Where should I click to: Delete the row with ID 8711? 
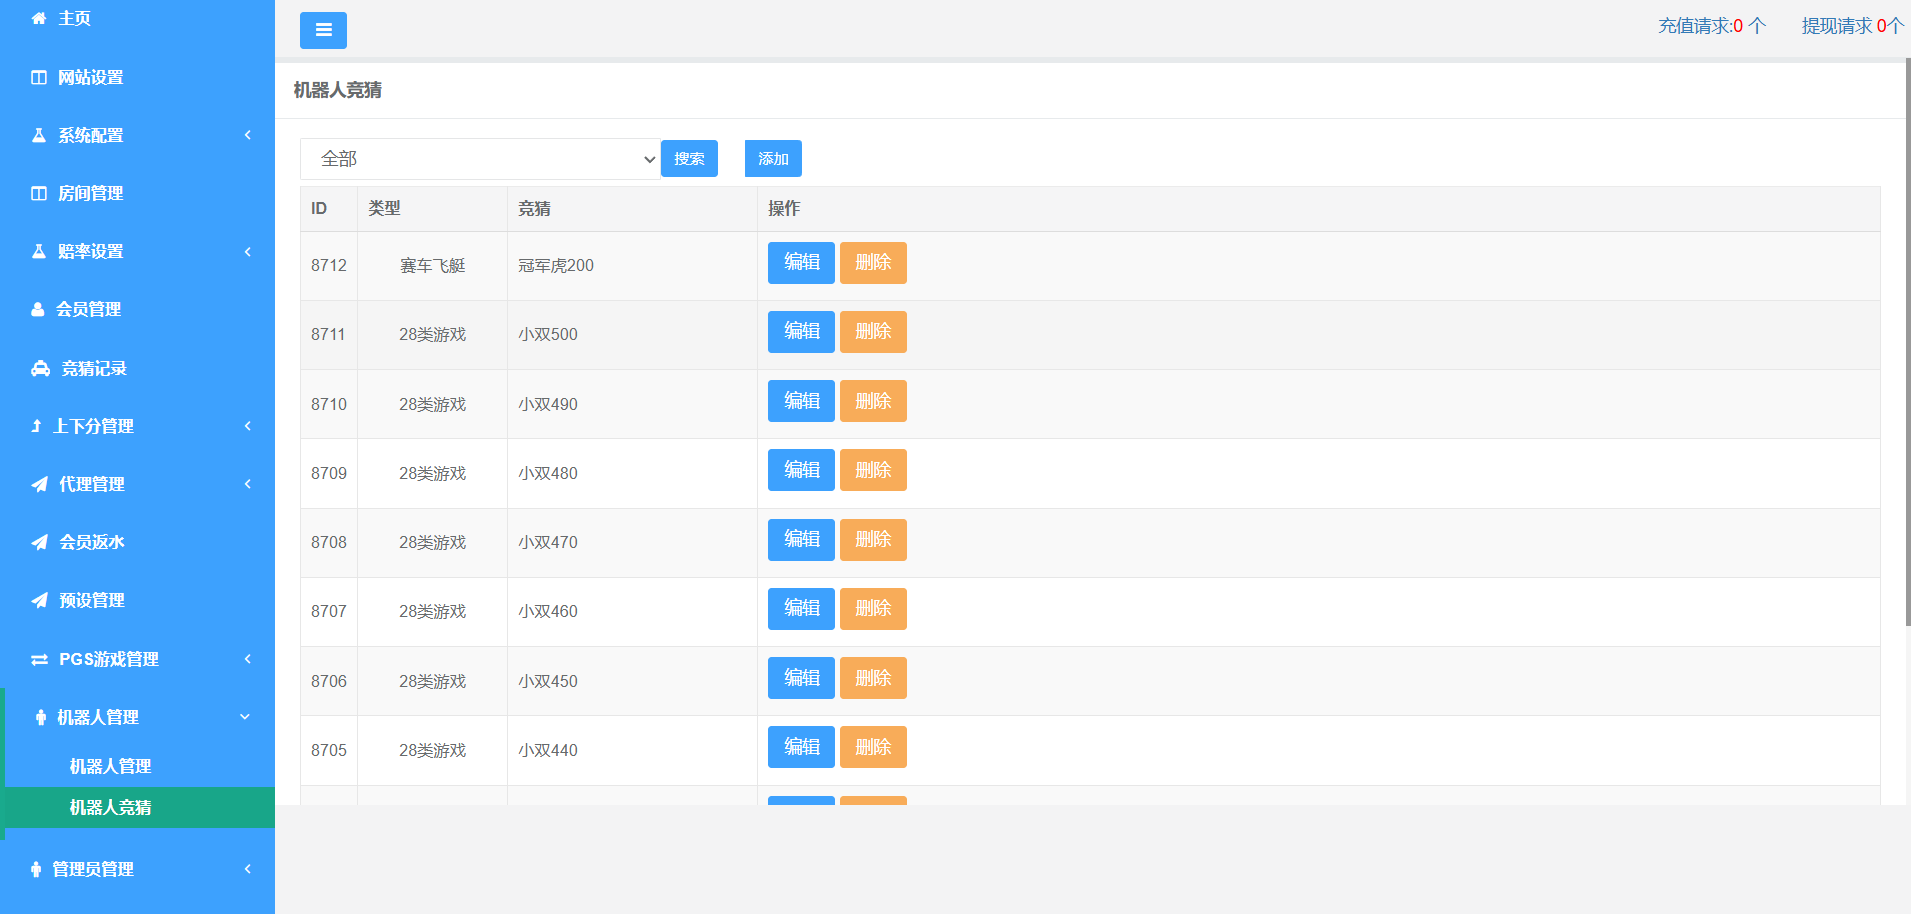(x=872, y=332)
